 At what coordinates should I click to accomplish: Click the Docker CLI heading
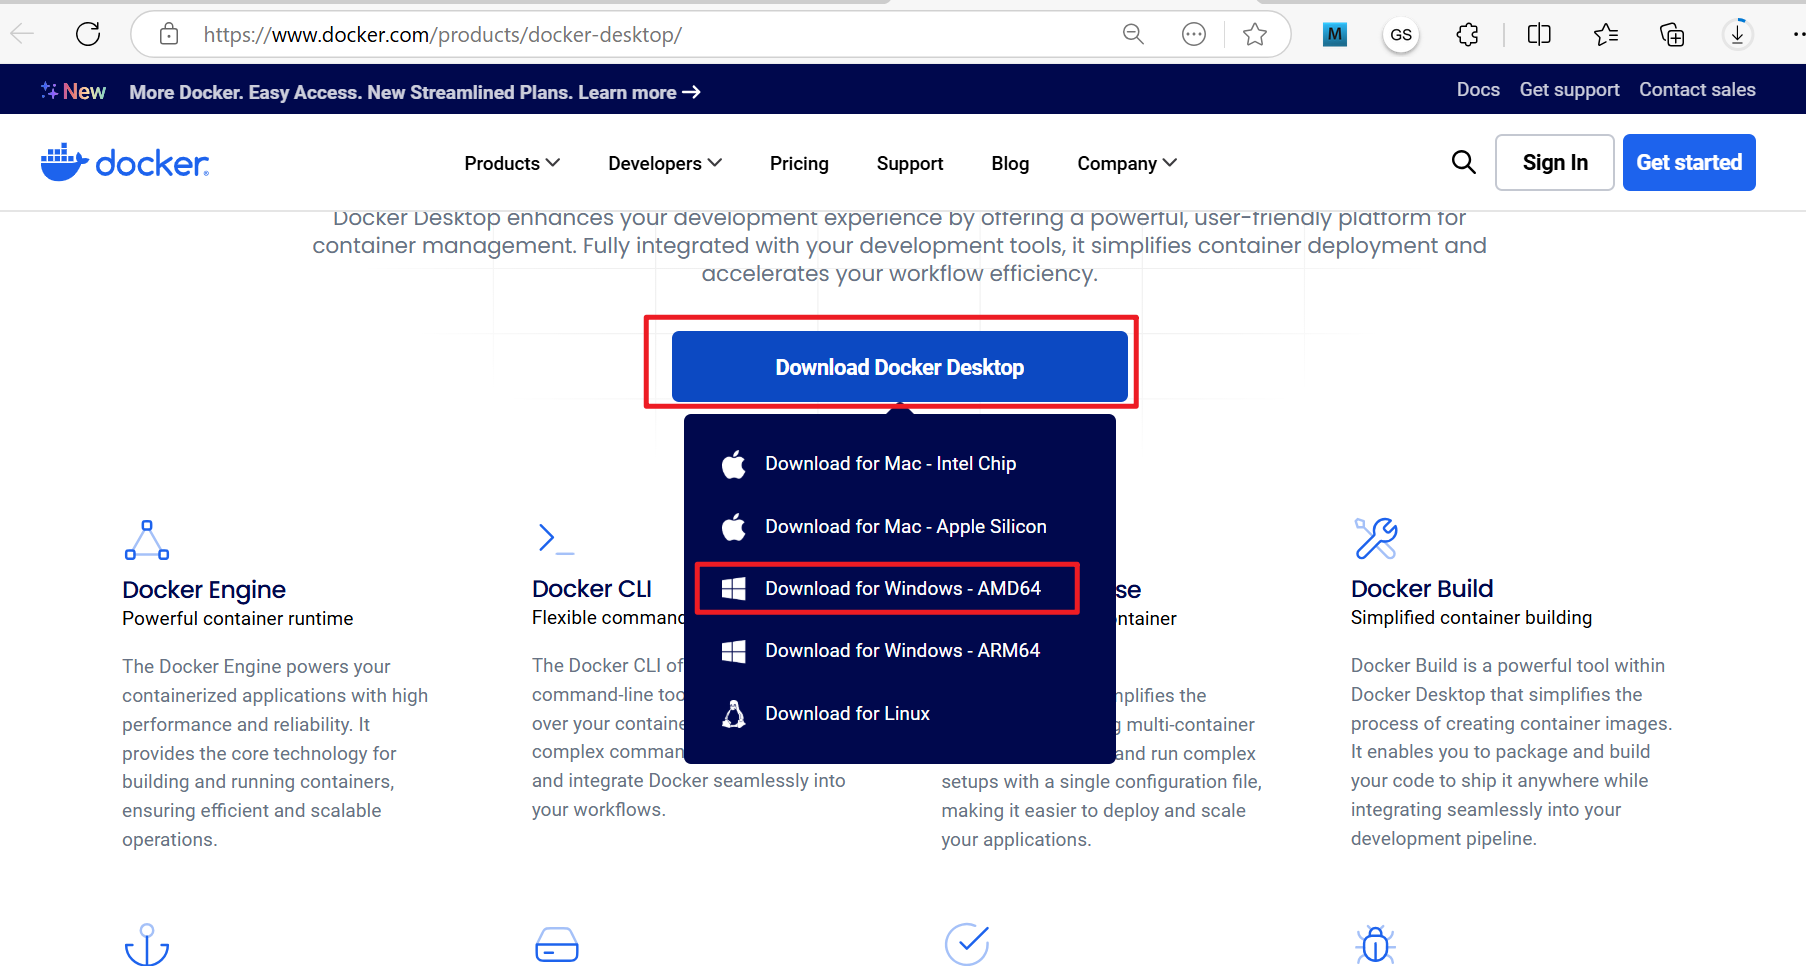592,588
